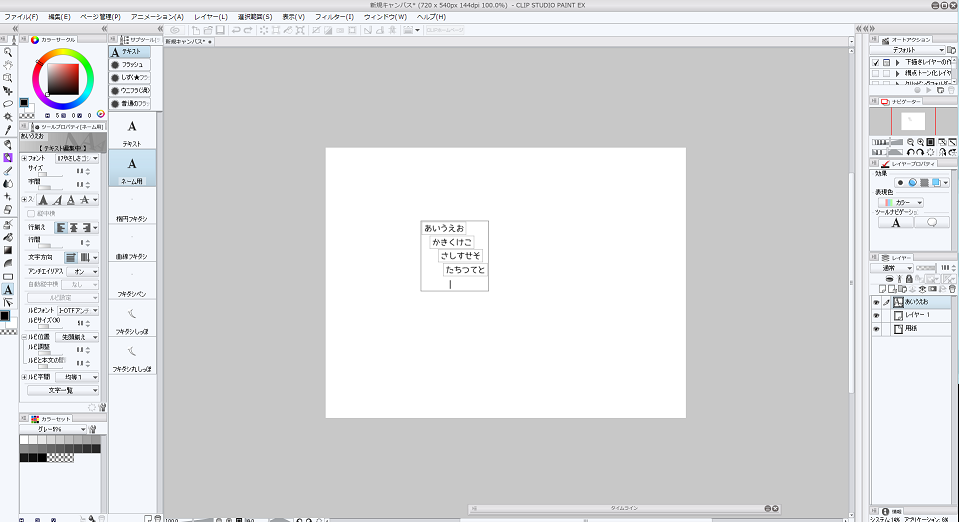Click the かきくけこ text line on canvas

click(x=452, y=242)
